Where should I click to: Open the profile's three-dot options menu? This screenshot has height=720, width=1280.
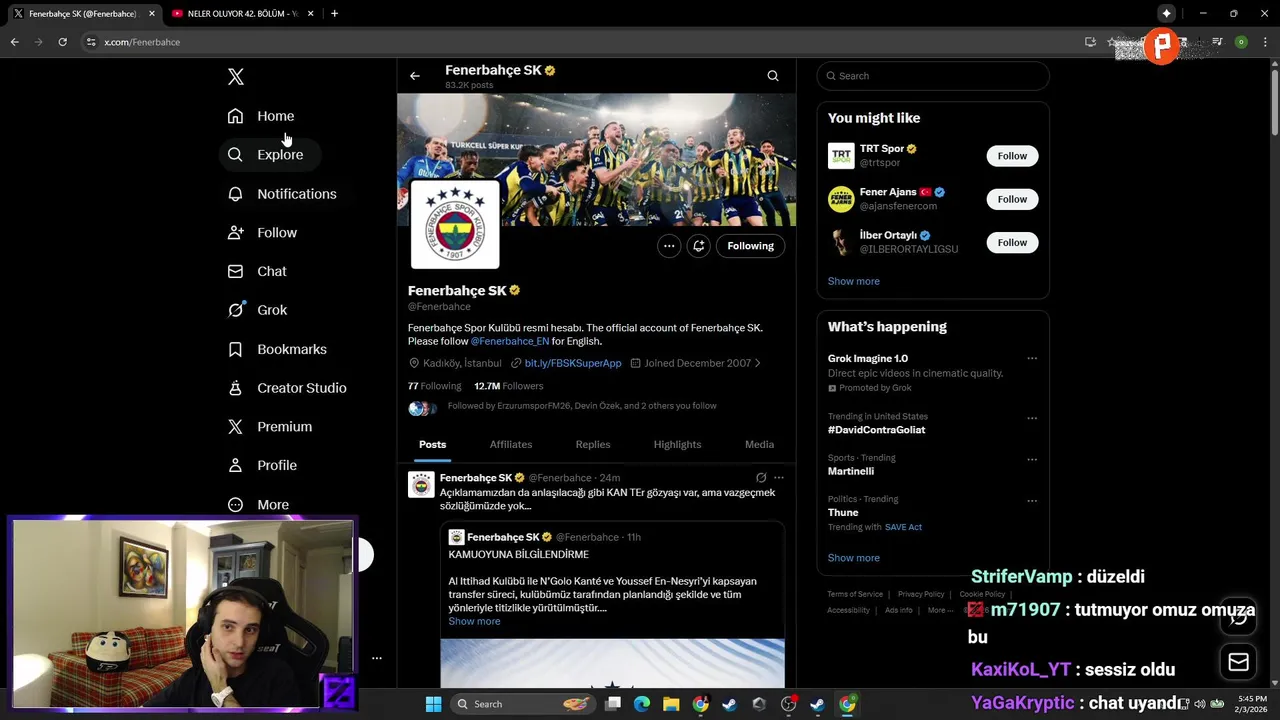[x=669, y=246]
